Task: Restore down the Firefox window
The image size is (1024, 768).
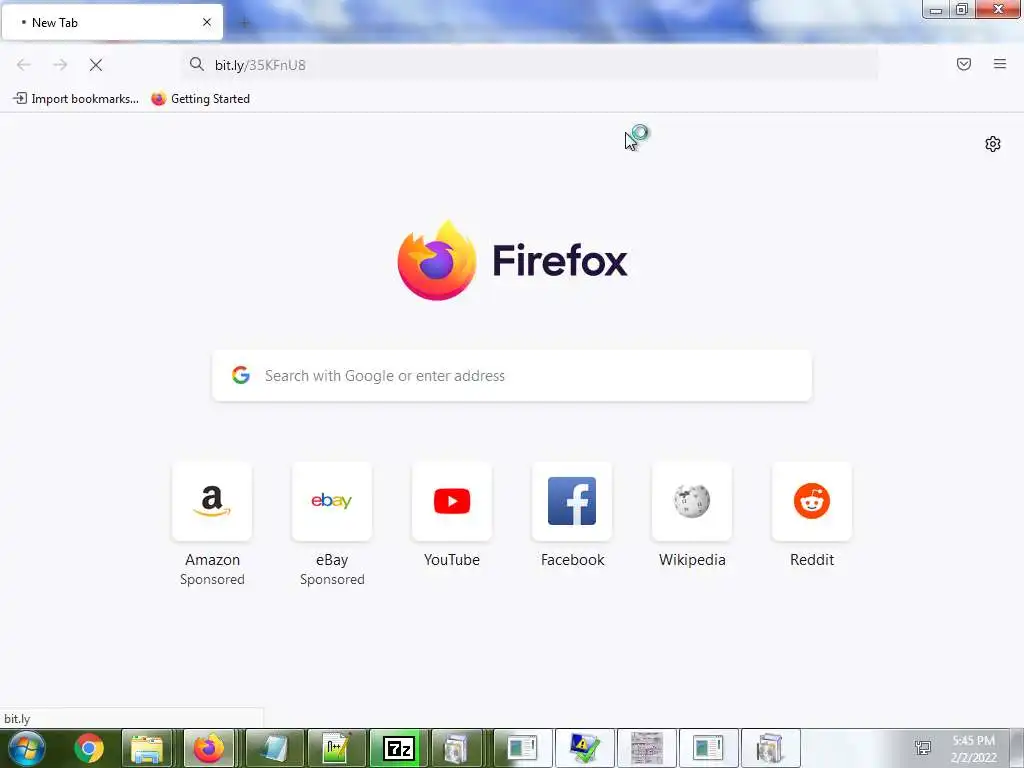Action: pos(962,9)
